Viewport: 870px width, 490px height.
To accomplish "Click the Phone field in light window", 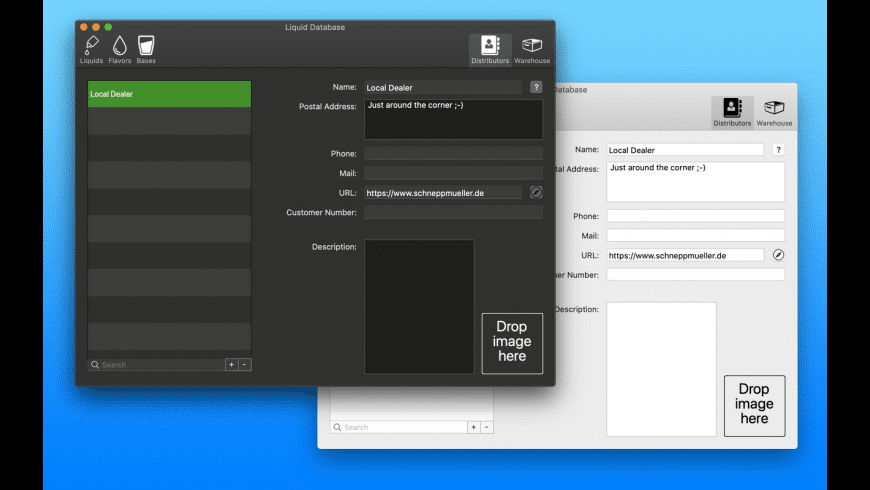I will click(x=696, y=216).
